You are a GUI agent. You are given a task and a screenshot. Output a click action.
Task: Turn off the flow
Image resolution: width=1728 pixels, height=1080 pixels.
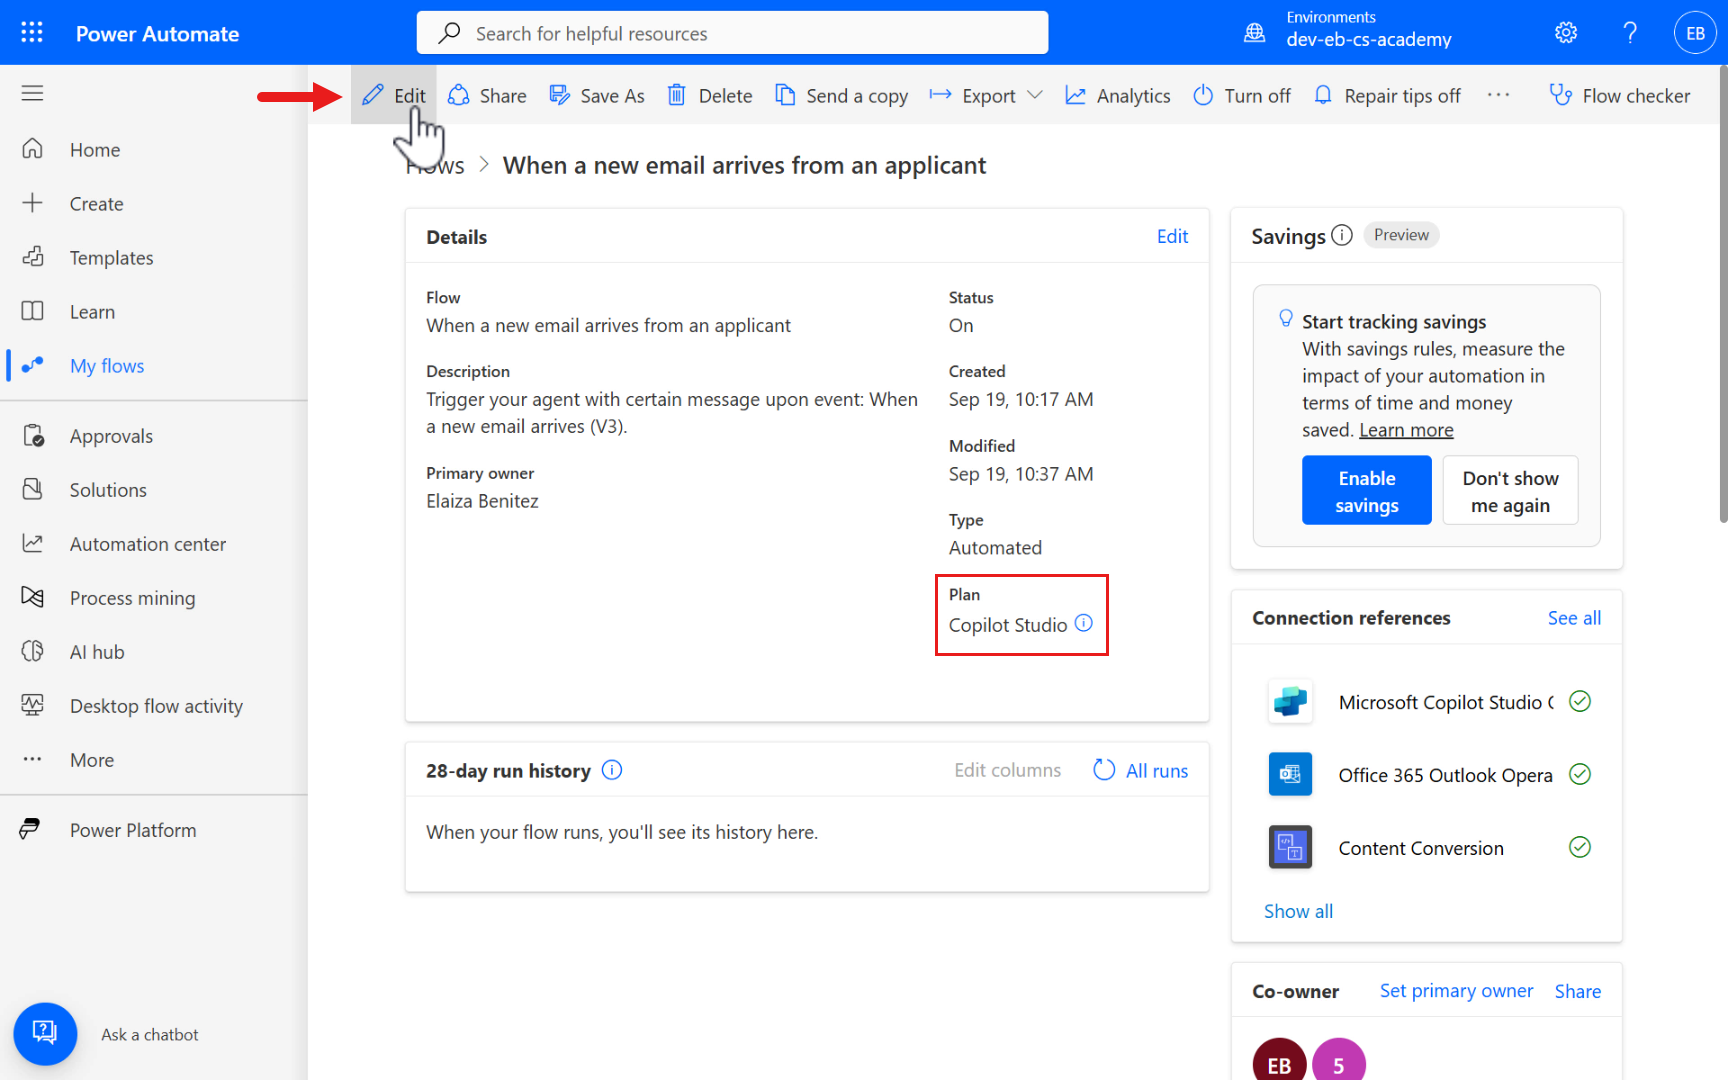1242,95
